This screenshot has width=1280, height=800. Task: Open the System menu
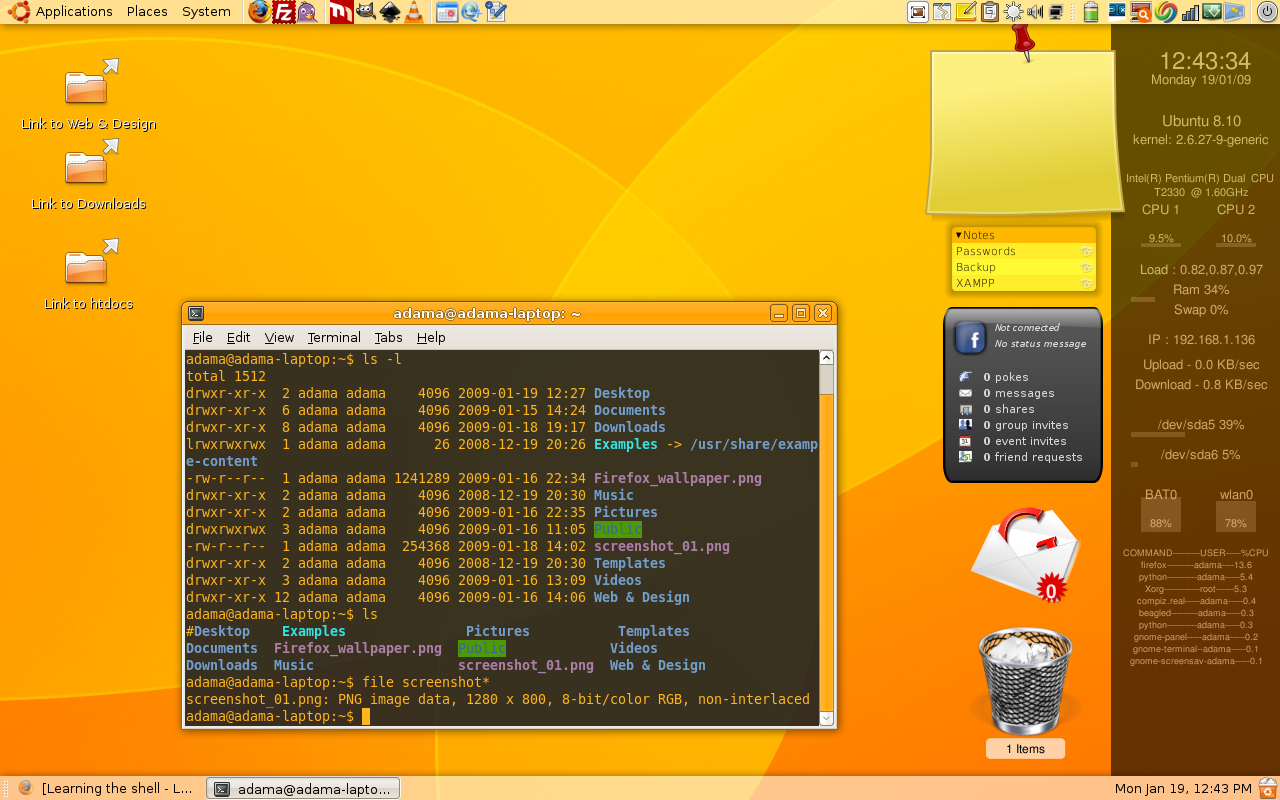pyautogui.click(x=206, y=12)
